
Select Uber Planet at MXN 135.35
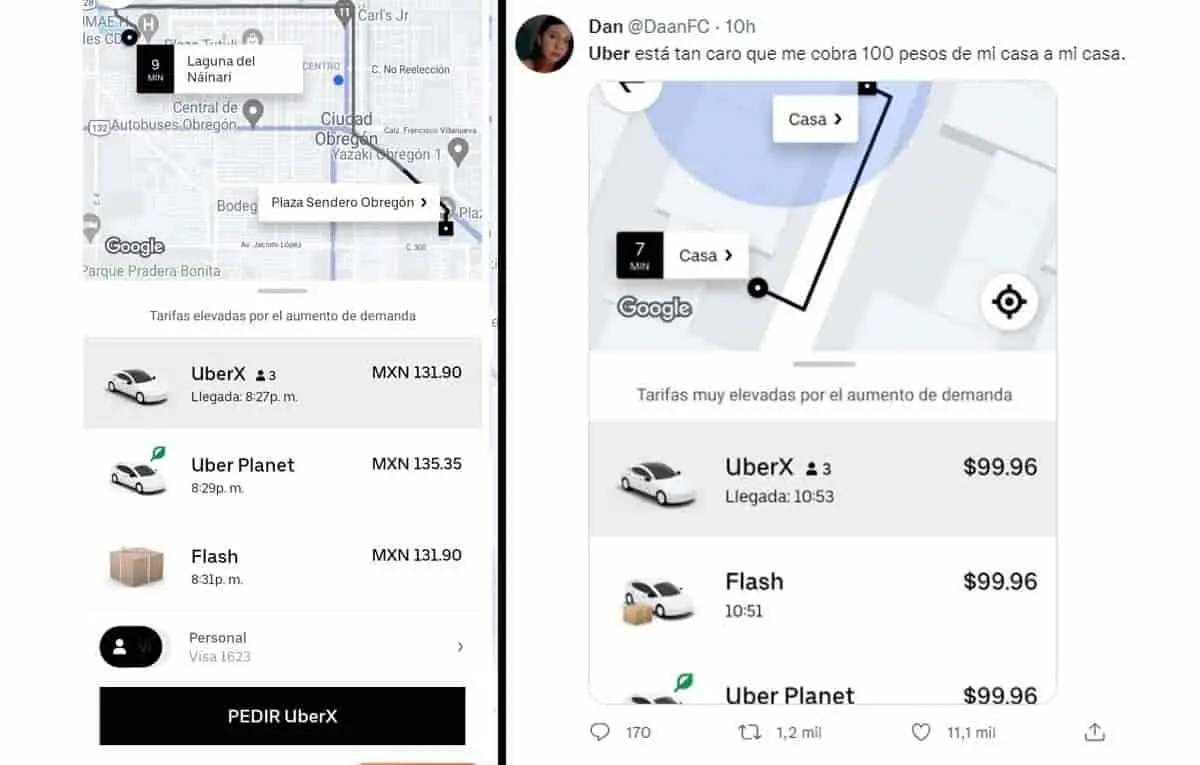pos(282,475)
